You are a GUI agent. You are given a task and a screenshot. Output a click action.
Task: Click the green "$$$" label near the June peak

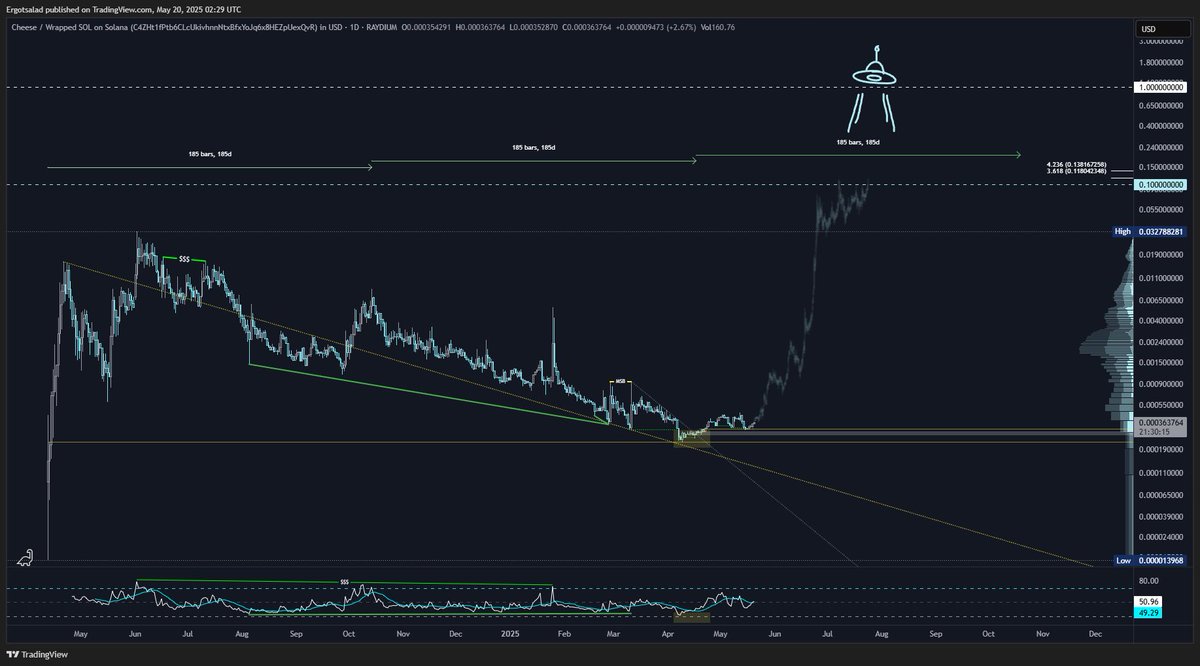185,258
